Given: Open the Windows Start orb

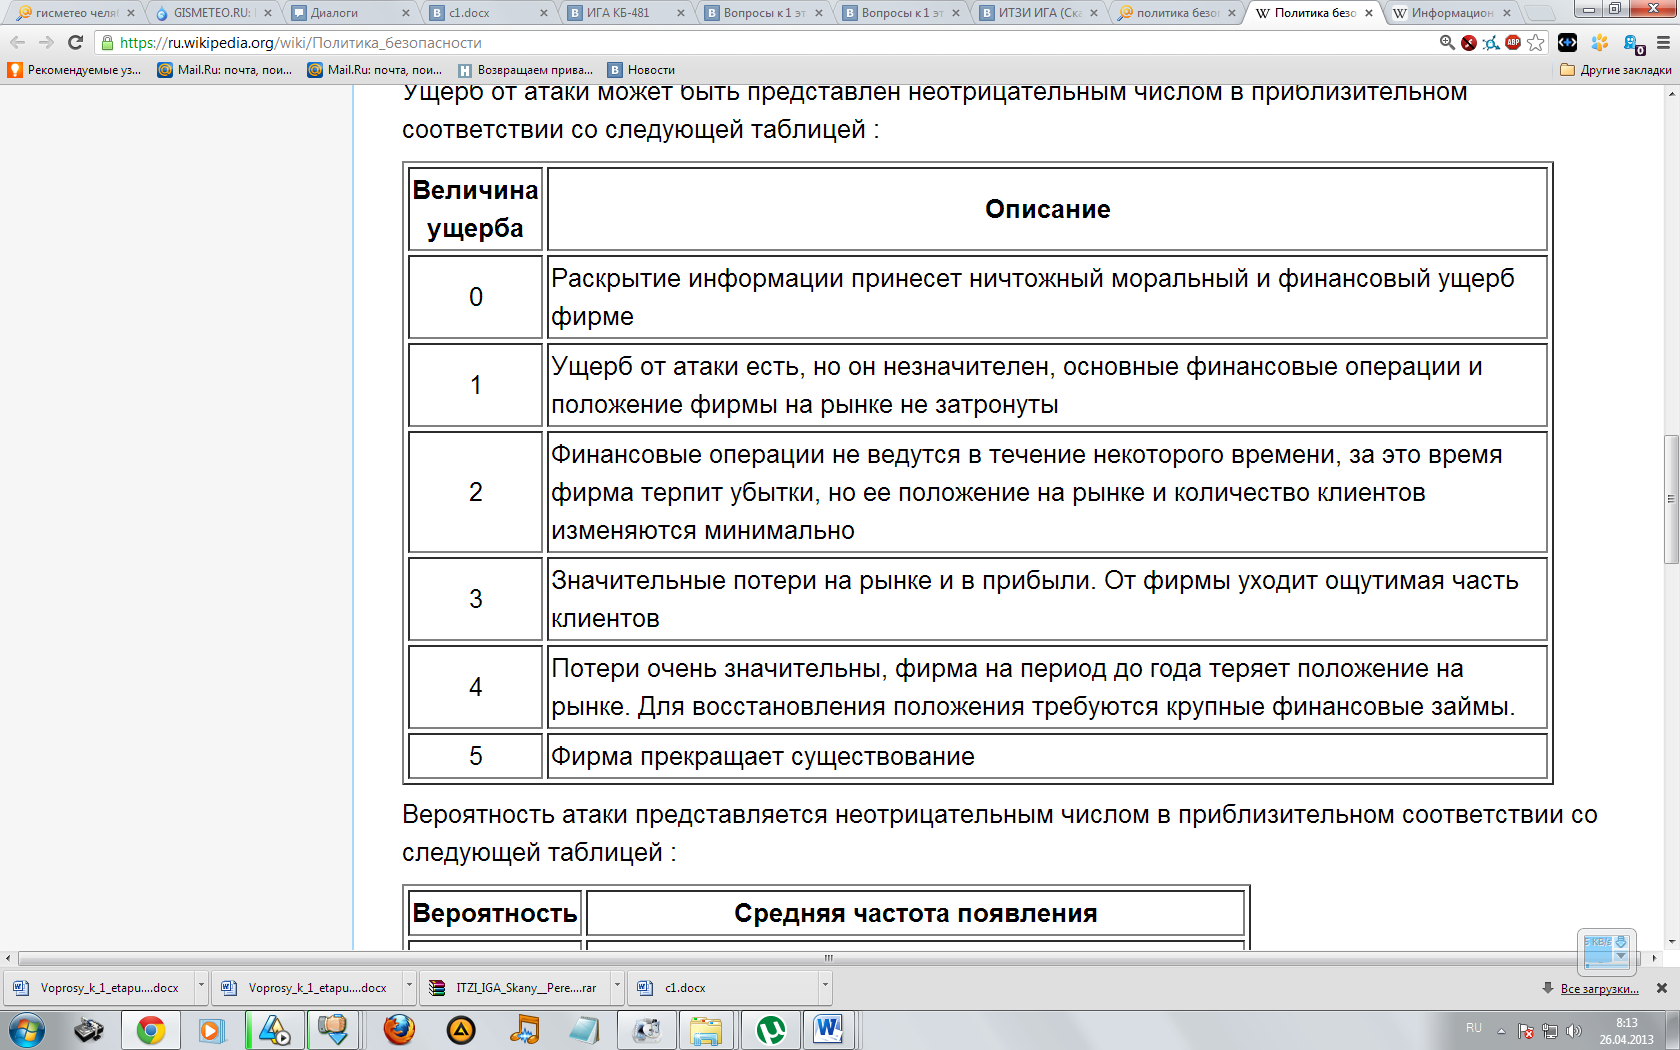Looking at the screenshot, I should tap(27, 1030).
